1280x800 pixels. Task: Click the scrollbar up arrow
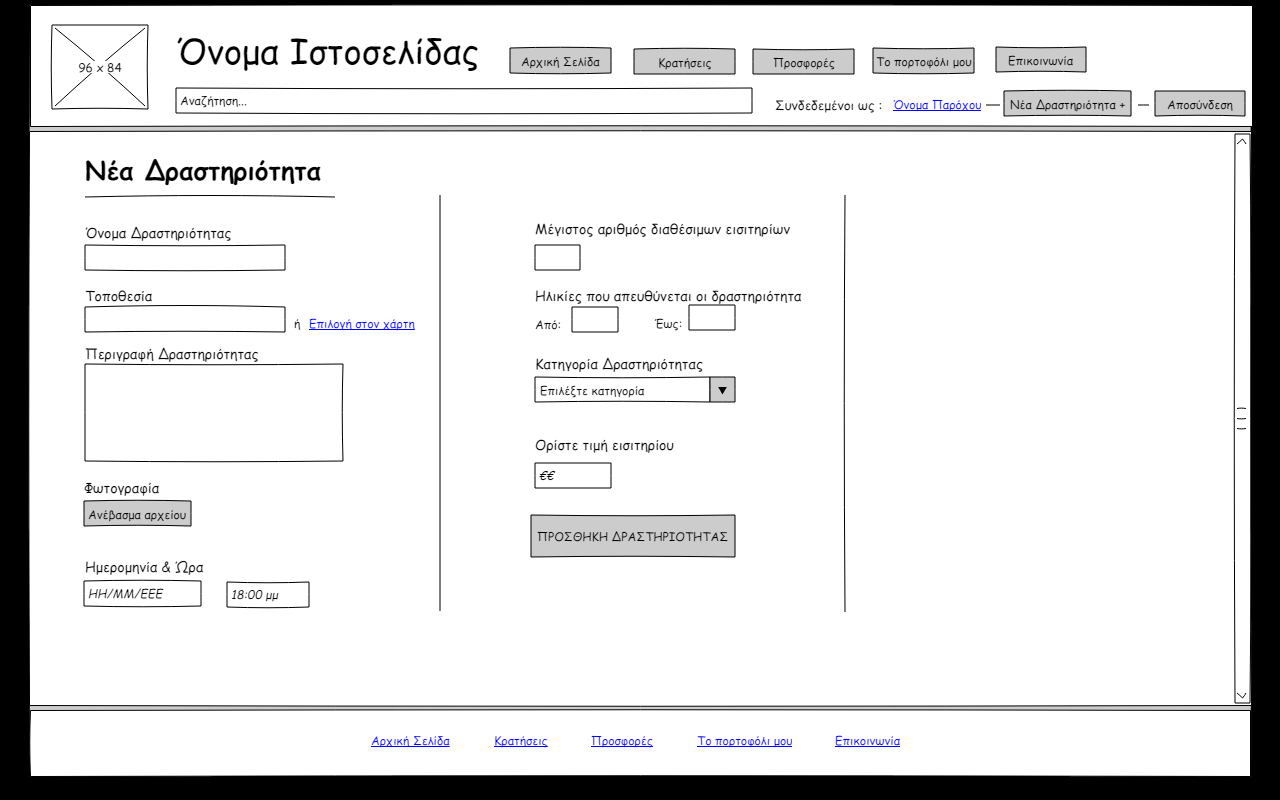coord(1242,142)
